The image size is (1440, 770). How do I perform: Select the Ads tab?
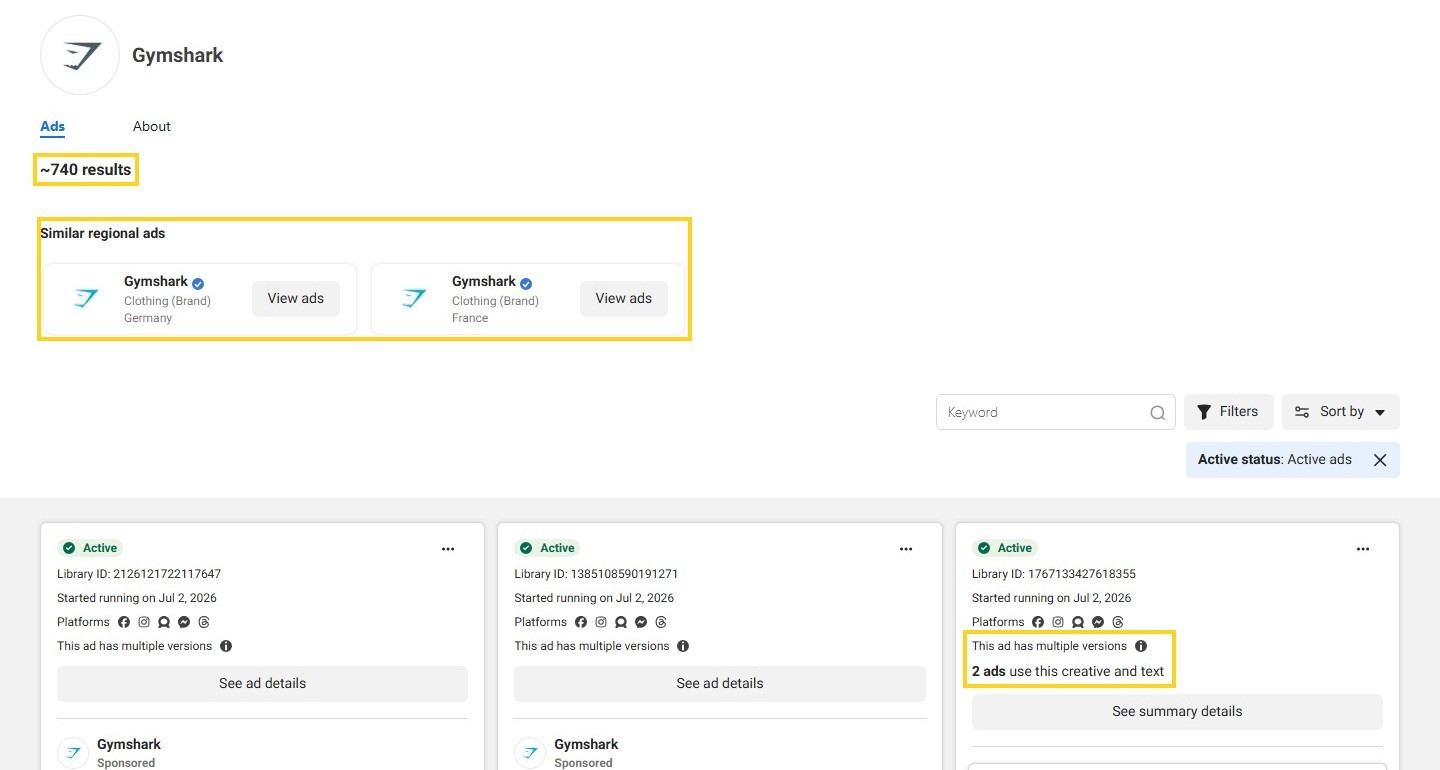pos(53,126)
